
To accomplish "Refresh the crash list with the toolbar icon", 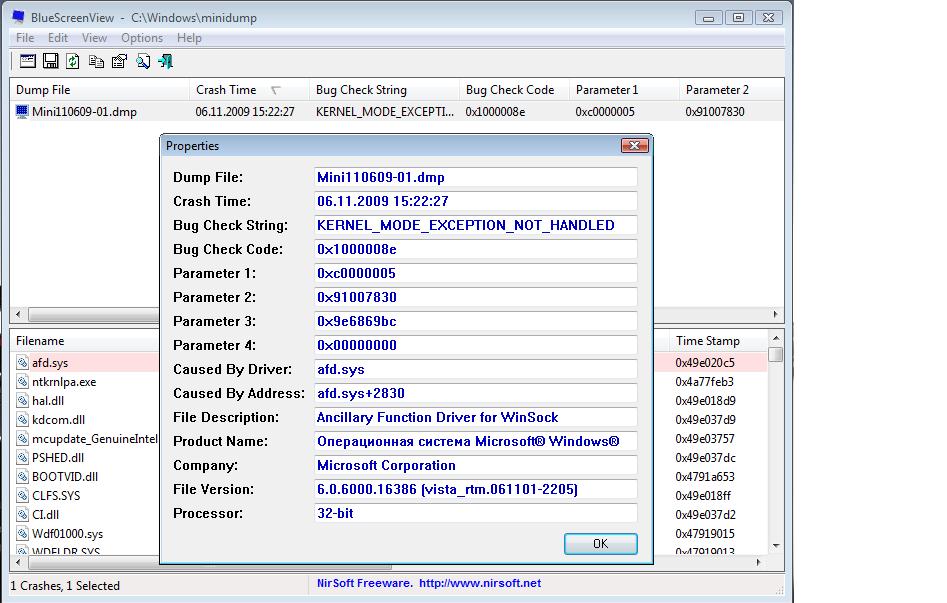I will click(73, 61).
